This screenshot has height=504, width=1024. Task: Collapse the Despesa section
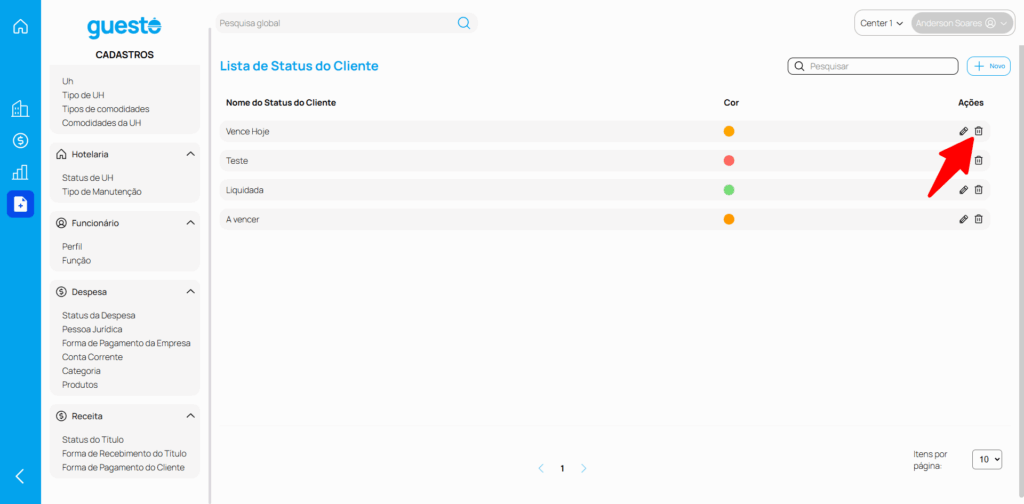pos(190,292)
